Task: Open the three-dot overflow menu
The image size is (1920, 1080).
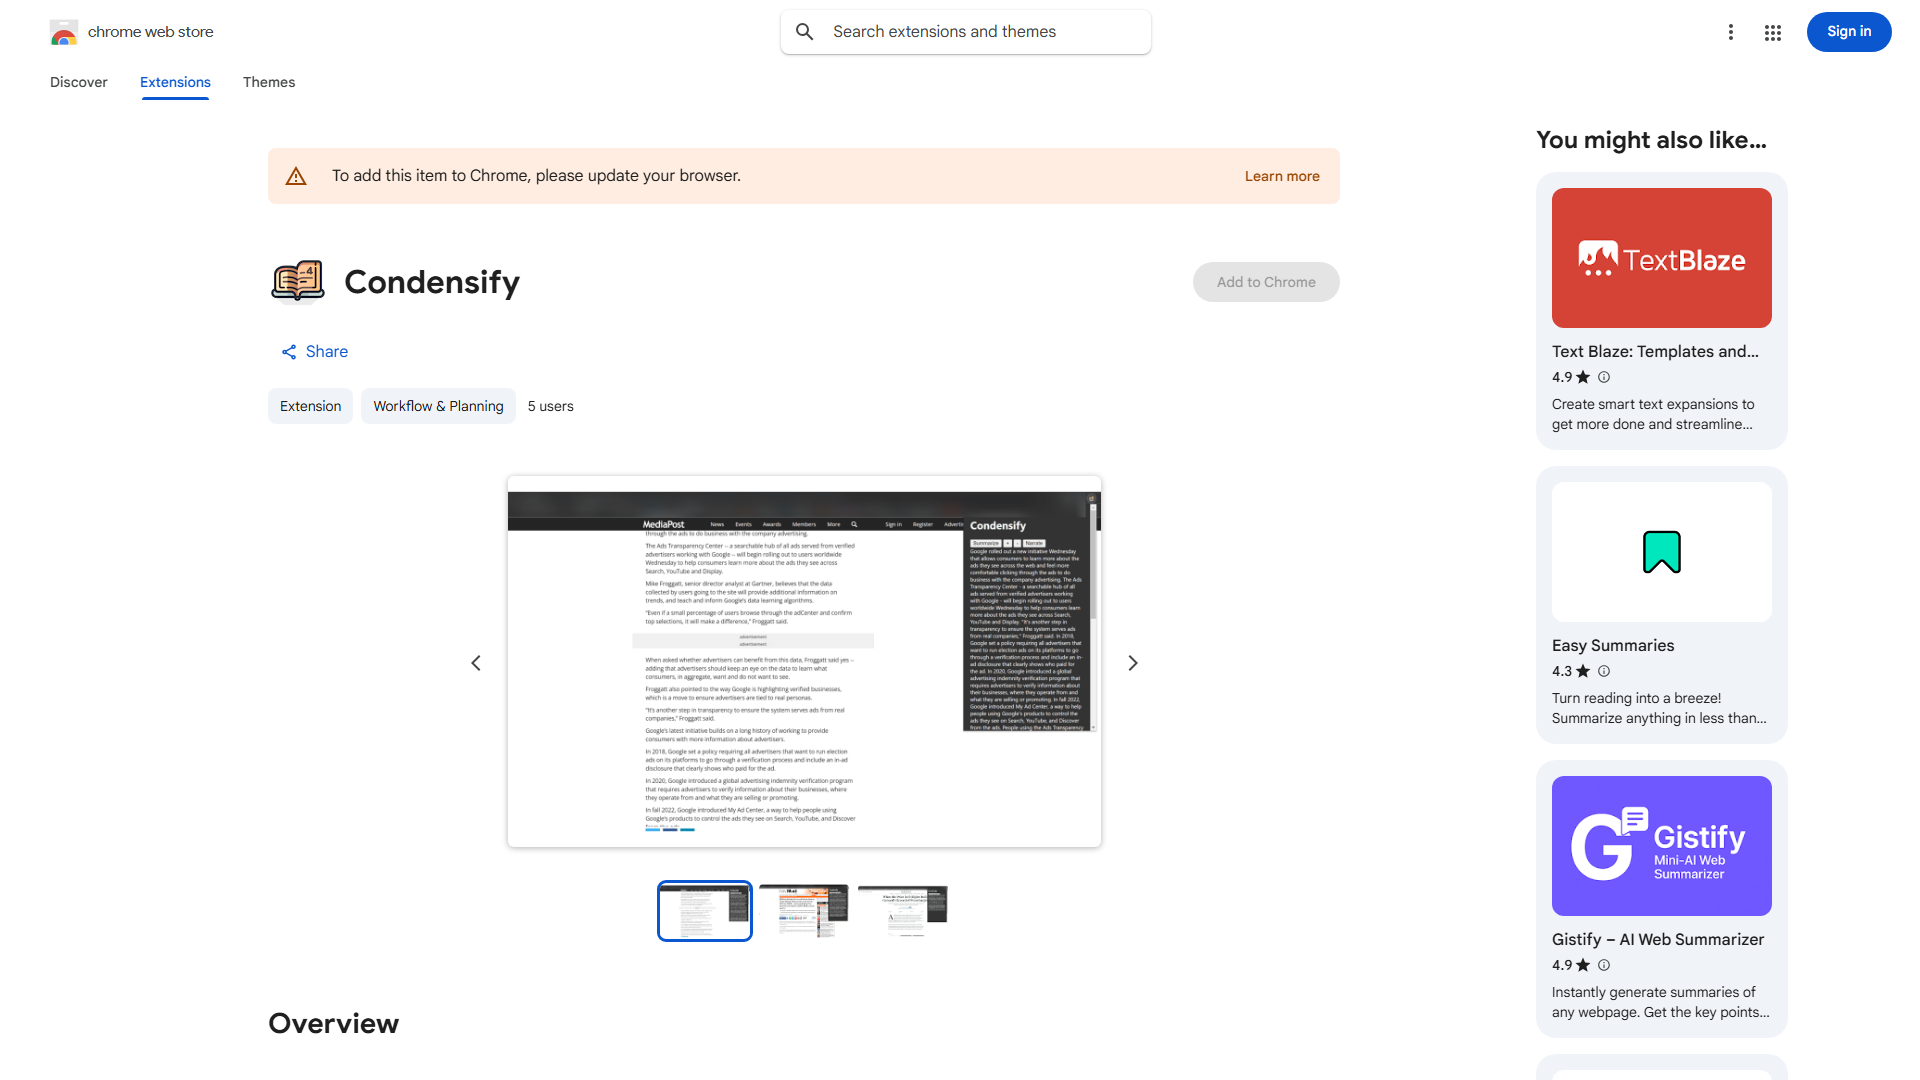Action: (1731, 31)
